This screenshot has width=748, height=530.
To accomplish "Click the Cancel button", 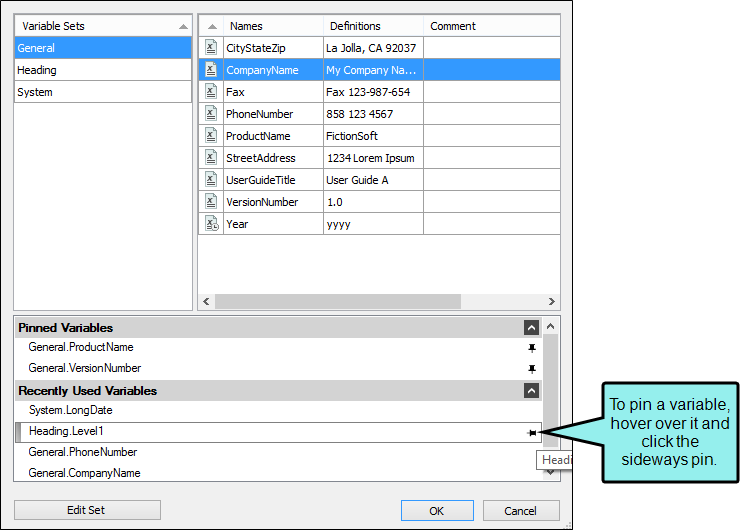I will (x=521, y=510).
